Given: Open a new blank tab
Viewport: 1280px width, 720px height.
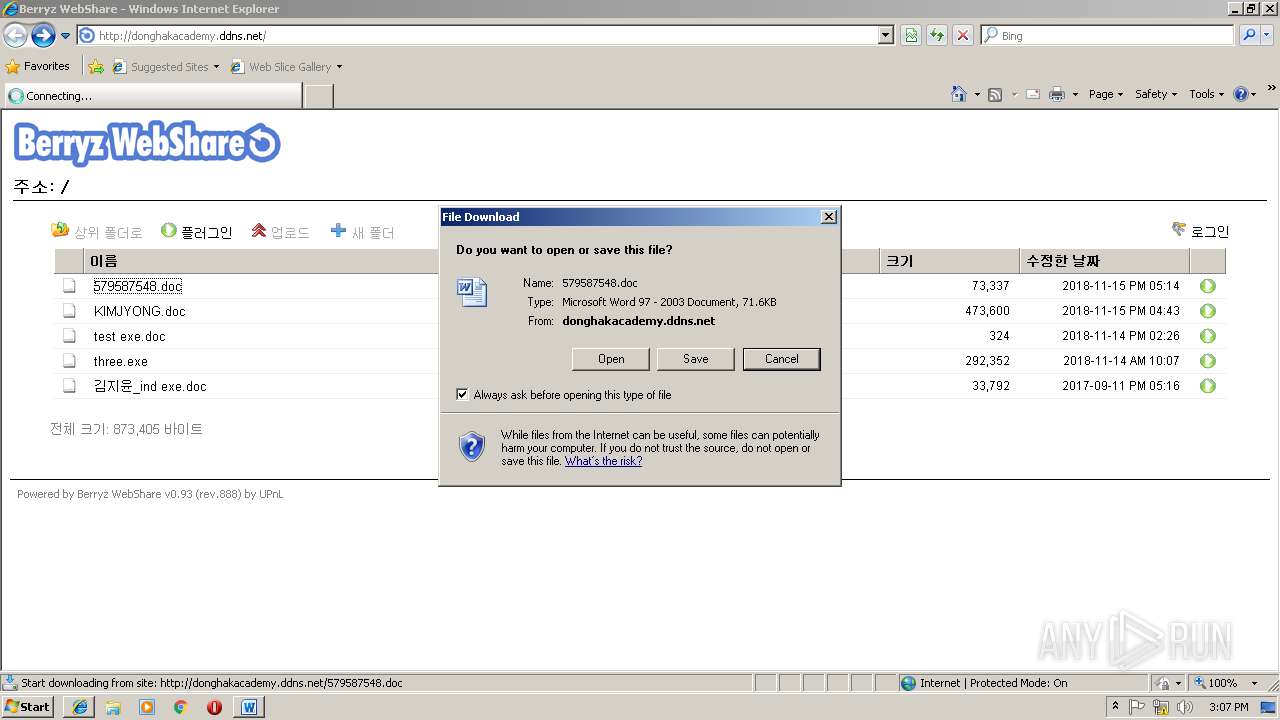Looking at the screenshot, I should (318, 96).
